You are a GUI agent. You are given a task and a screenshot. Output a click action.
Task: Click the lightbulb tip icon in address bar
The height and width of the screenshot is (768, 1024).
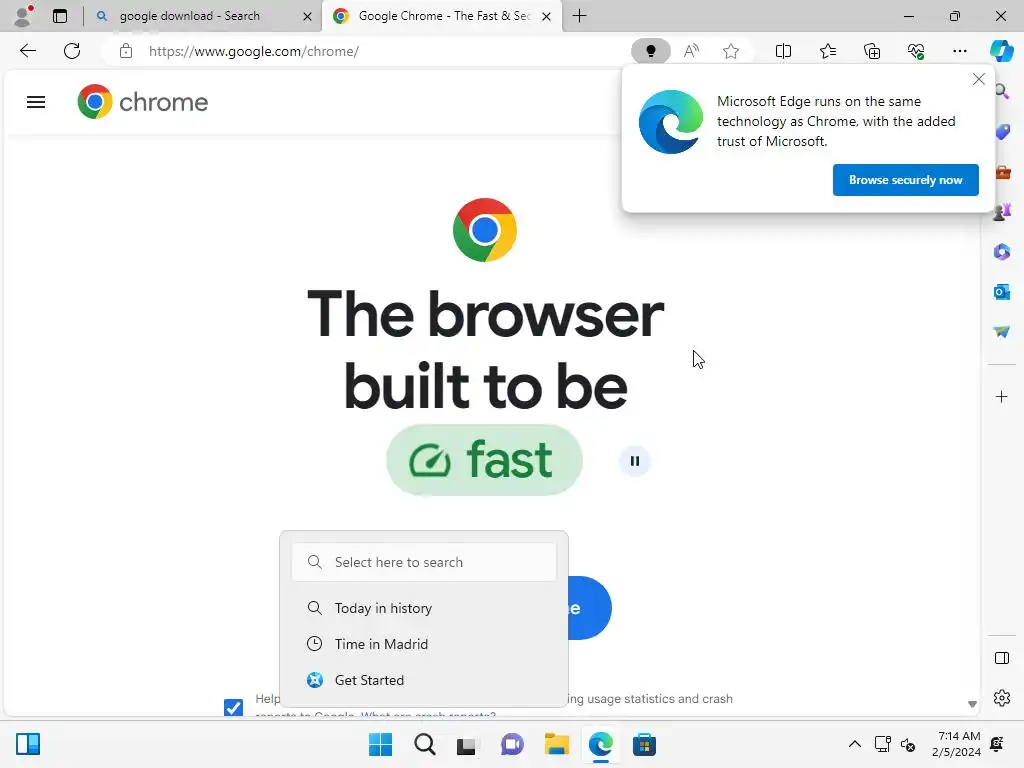pos(650,51)
